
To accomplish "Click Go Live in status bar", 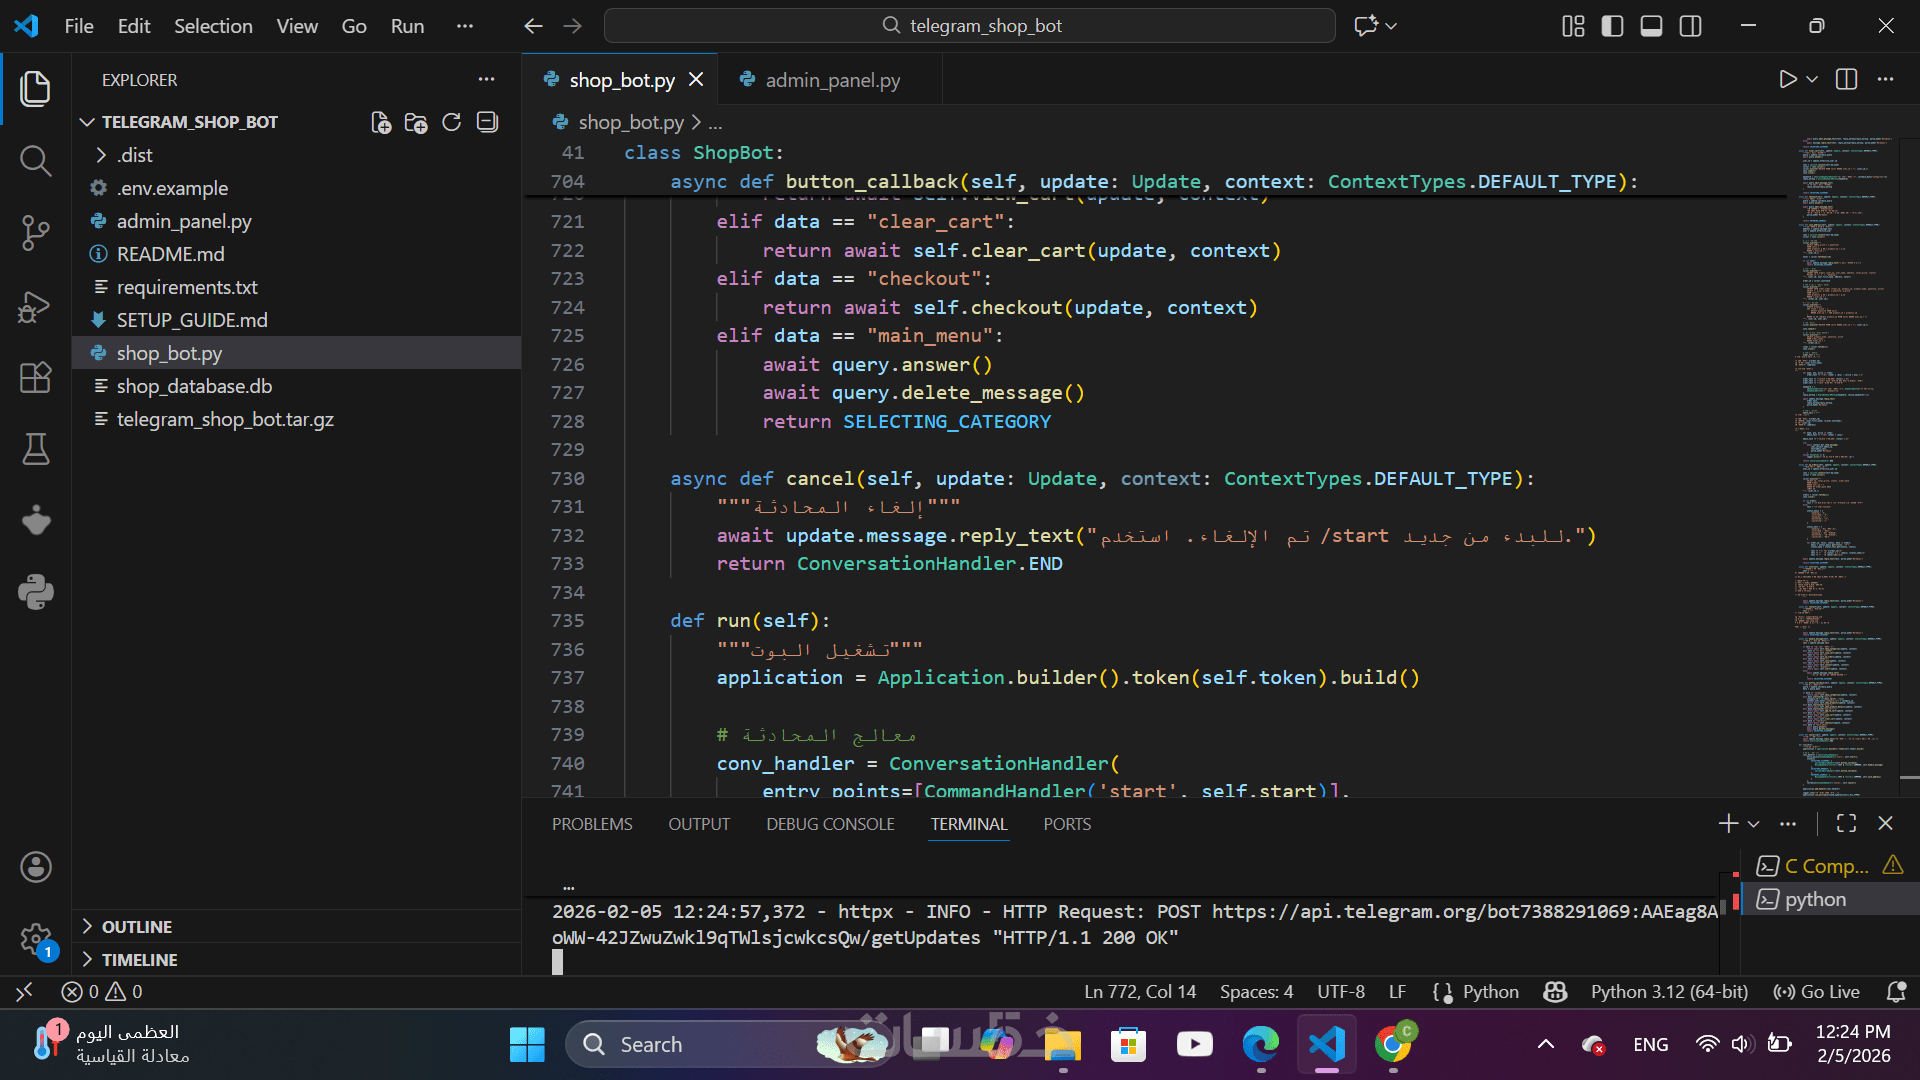I will (x=1817, y=992).
